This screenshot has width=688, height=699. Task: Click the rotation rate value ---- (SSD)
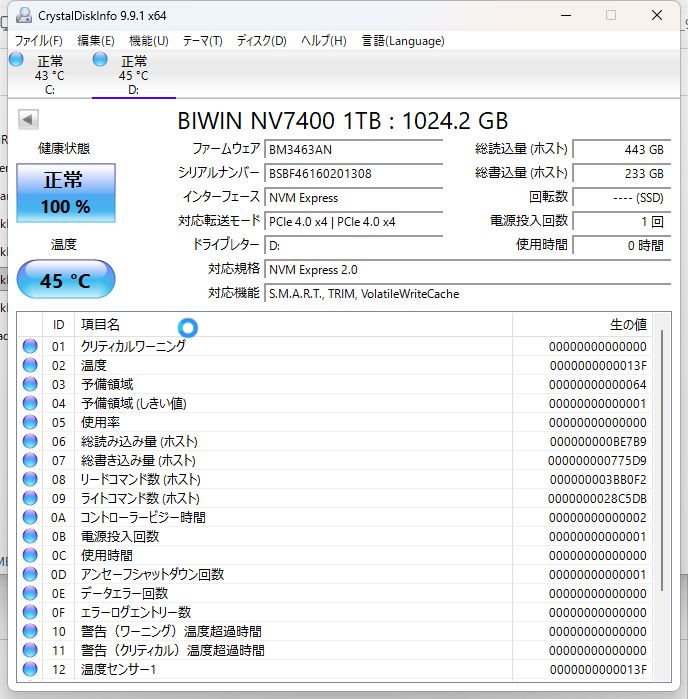point(622,197)
